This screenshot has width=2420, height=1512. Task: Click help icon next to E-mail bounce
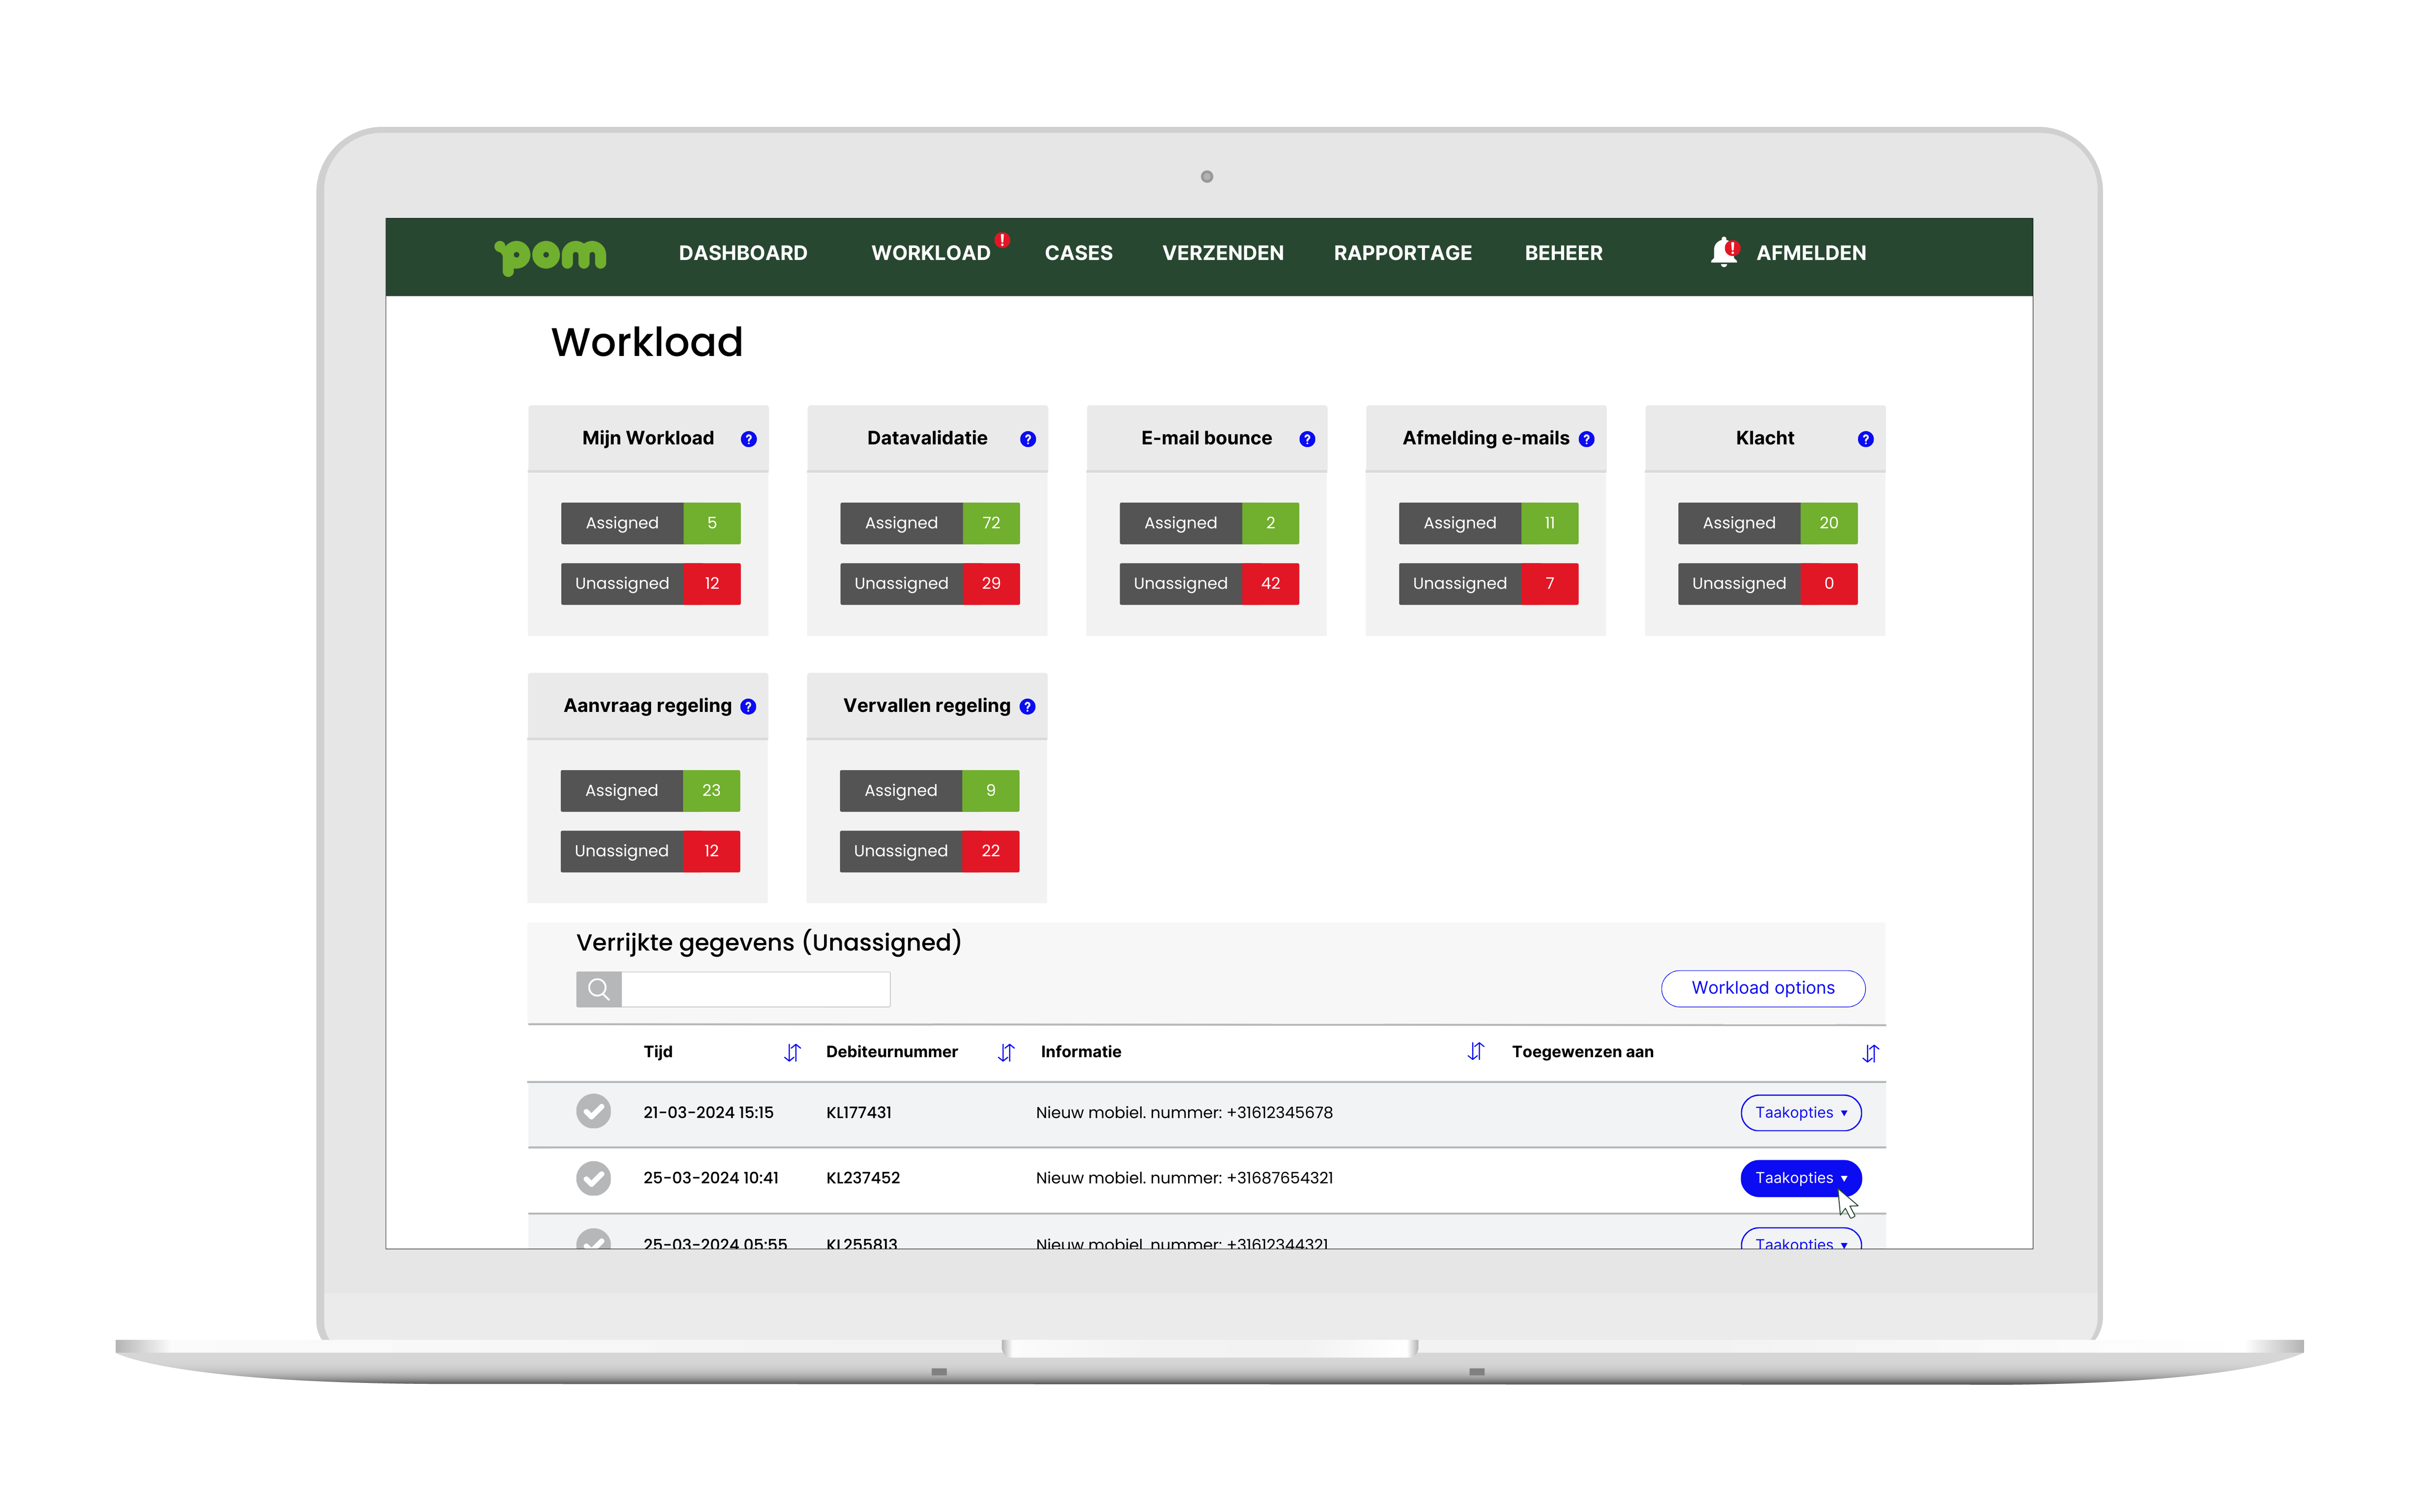click(x=1307, y=439)
